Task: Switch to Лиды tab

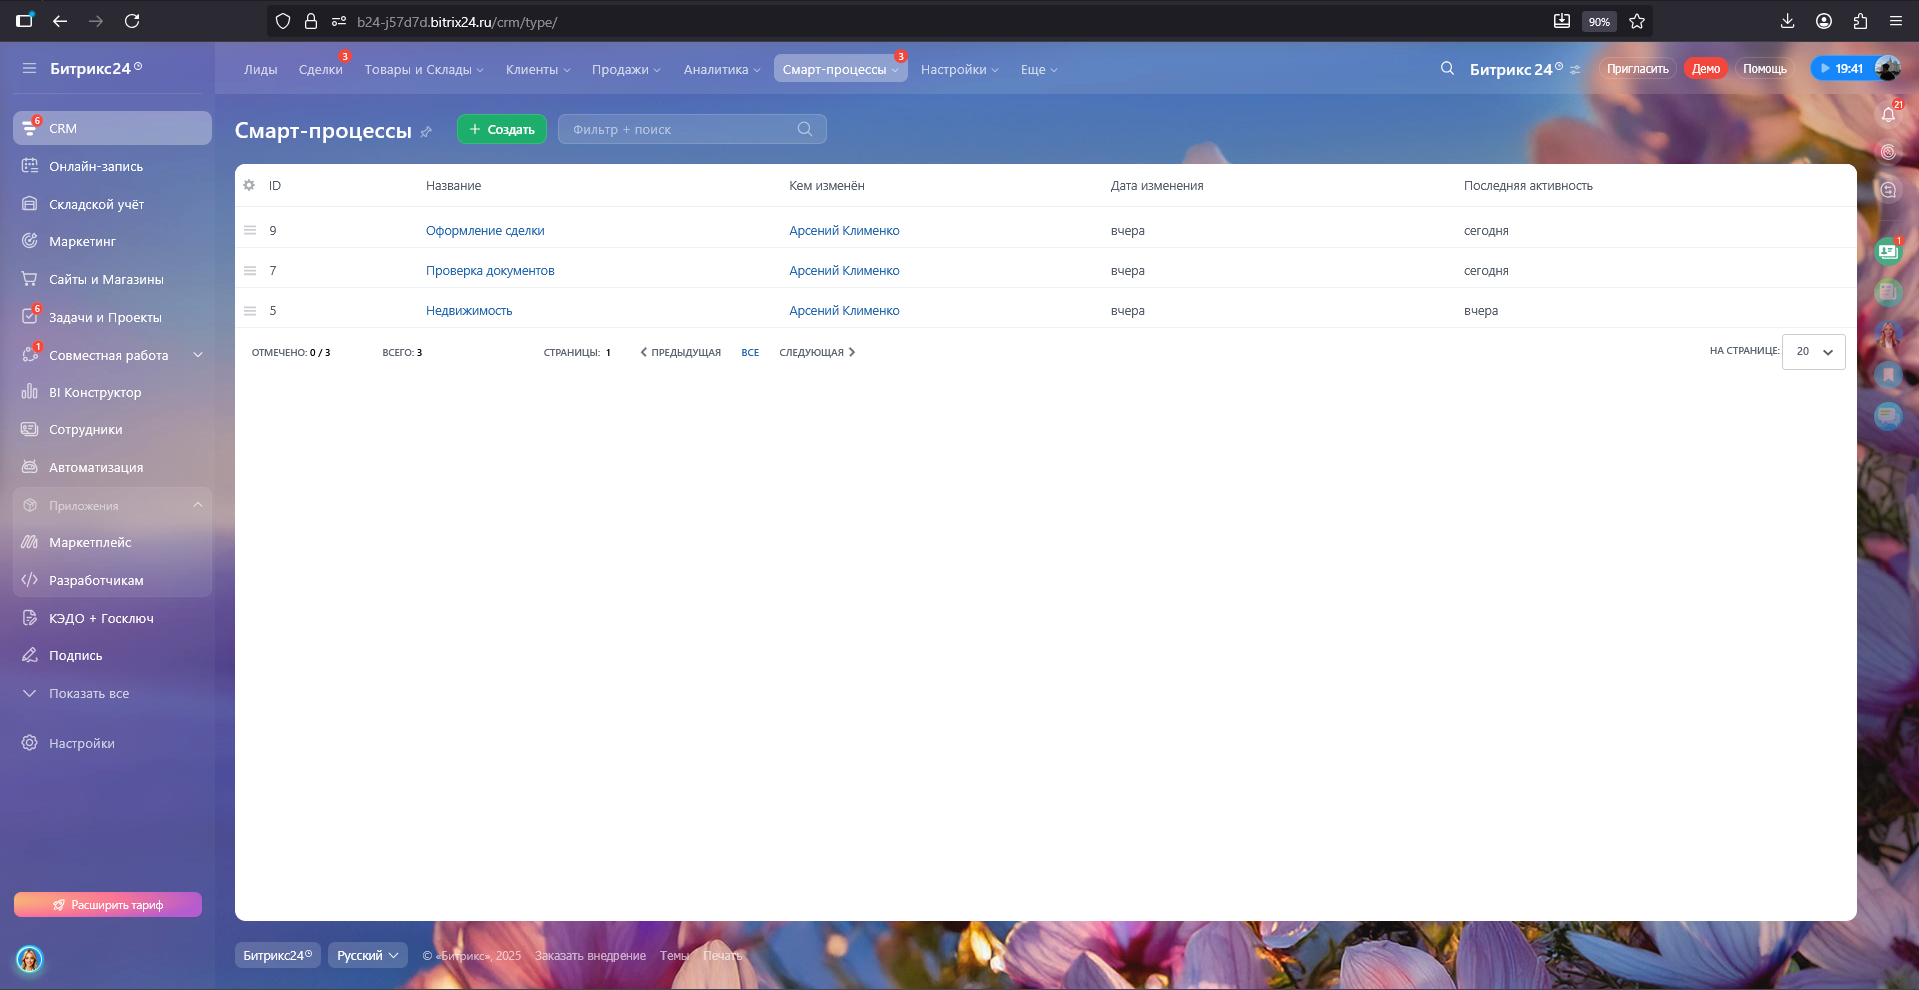Action: pyautogui.click(x=260, y=69)
